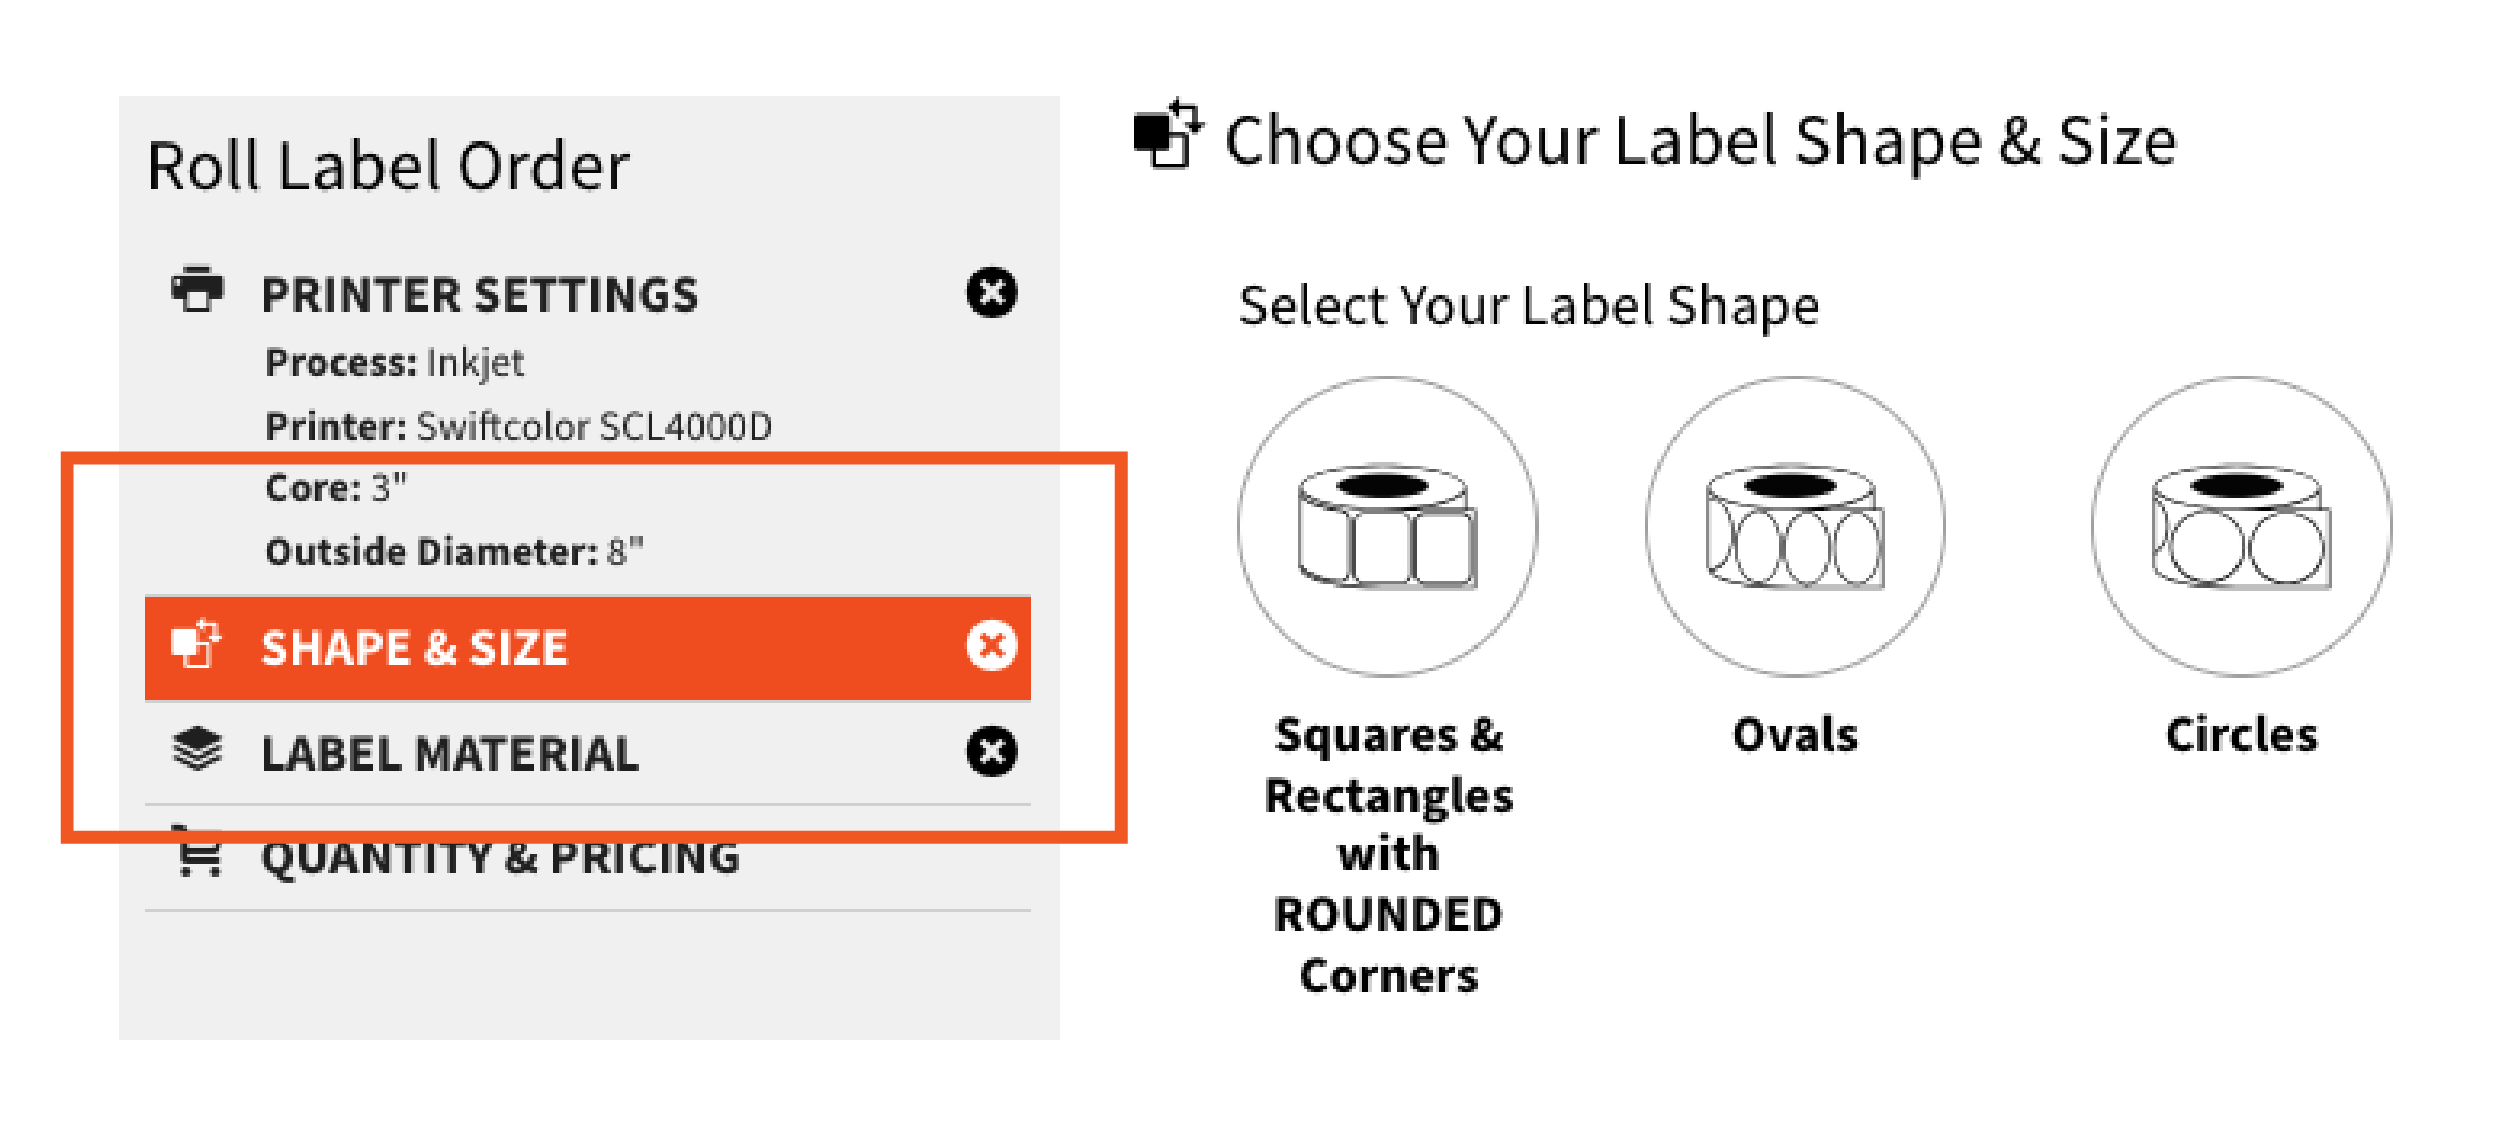The width and height of the screenshot is (2515, 1131).
Task: Open the Shape & Size section
Action: click(x=416, y=647)
